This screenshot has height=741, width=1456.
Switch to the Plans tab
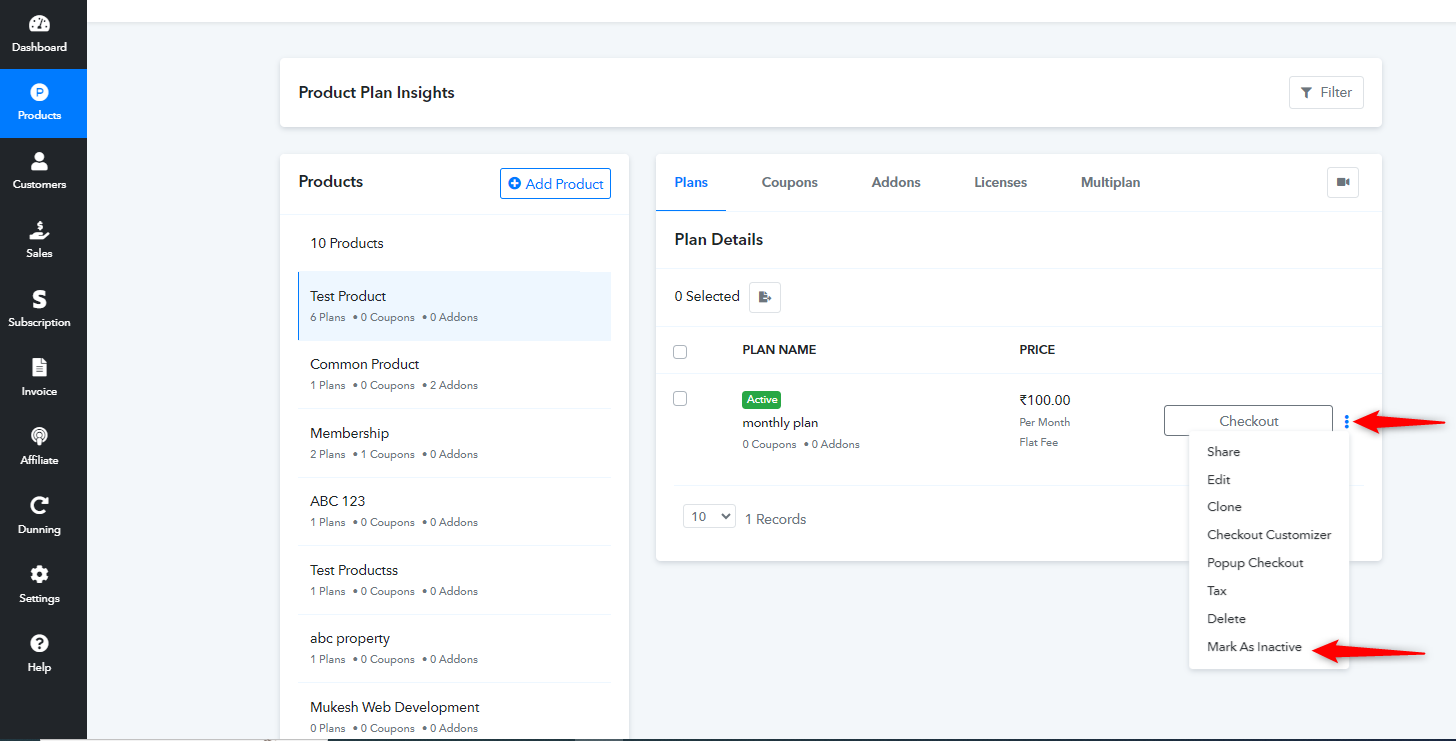(x=691, y=182)
